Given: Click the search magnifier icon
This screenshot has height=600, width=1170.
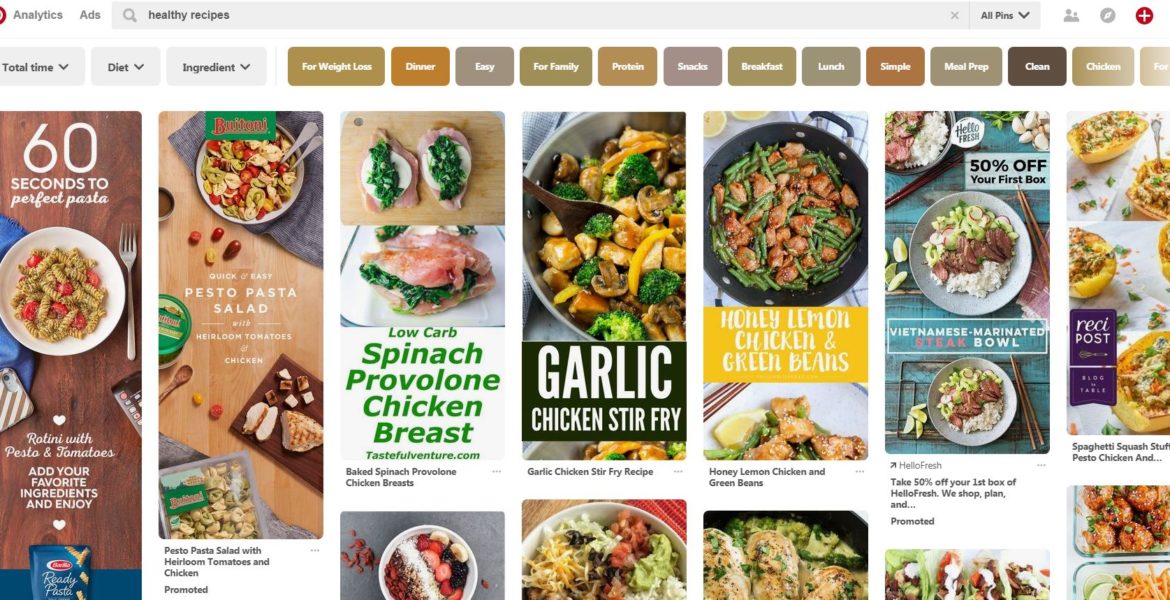Looking at the screenshot, I should (x=130, y=15).
